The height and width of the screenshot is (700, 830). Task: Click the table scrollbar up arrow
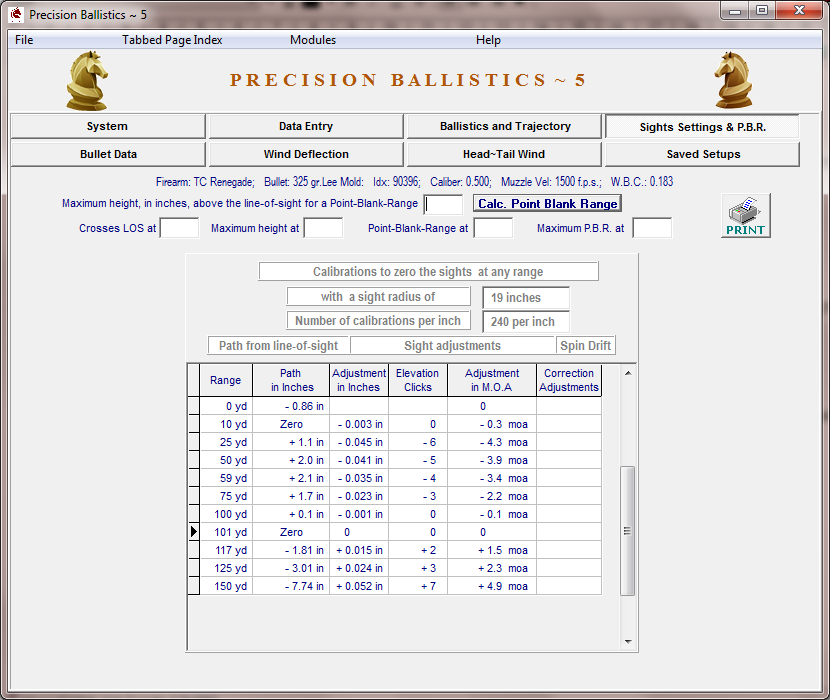pos(628,373)
